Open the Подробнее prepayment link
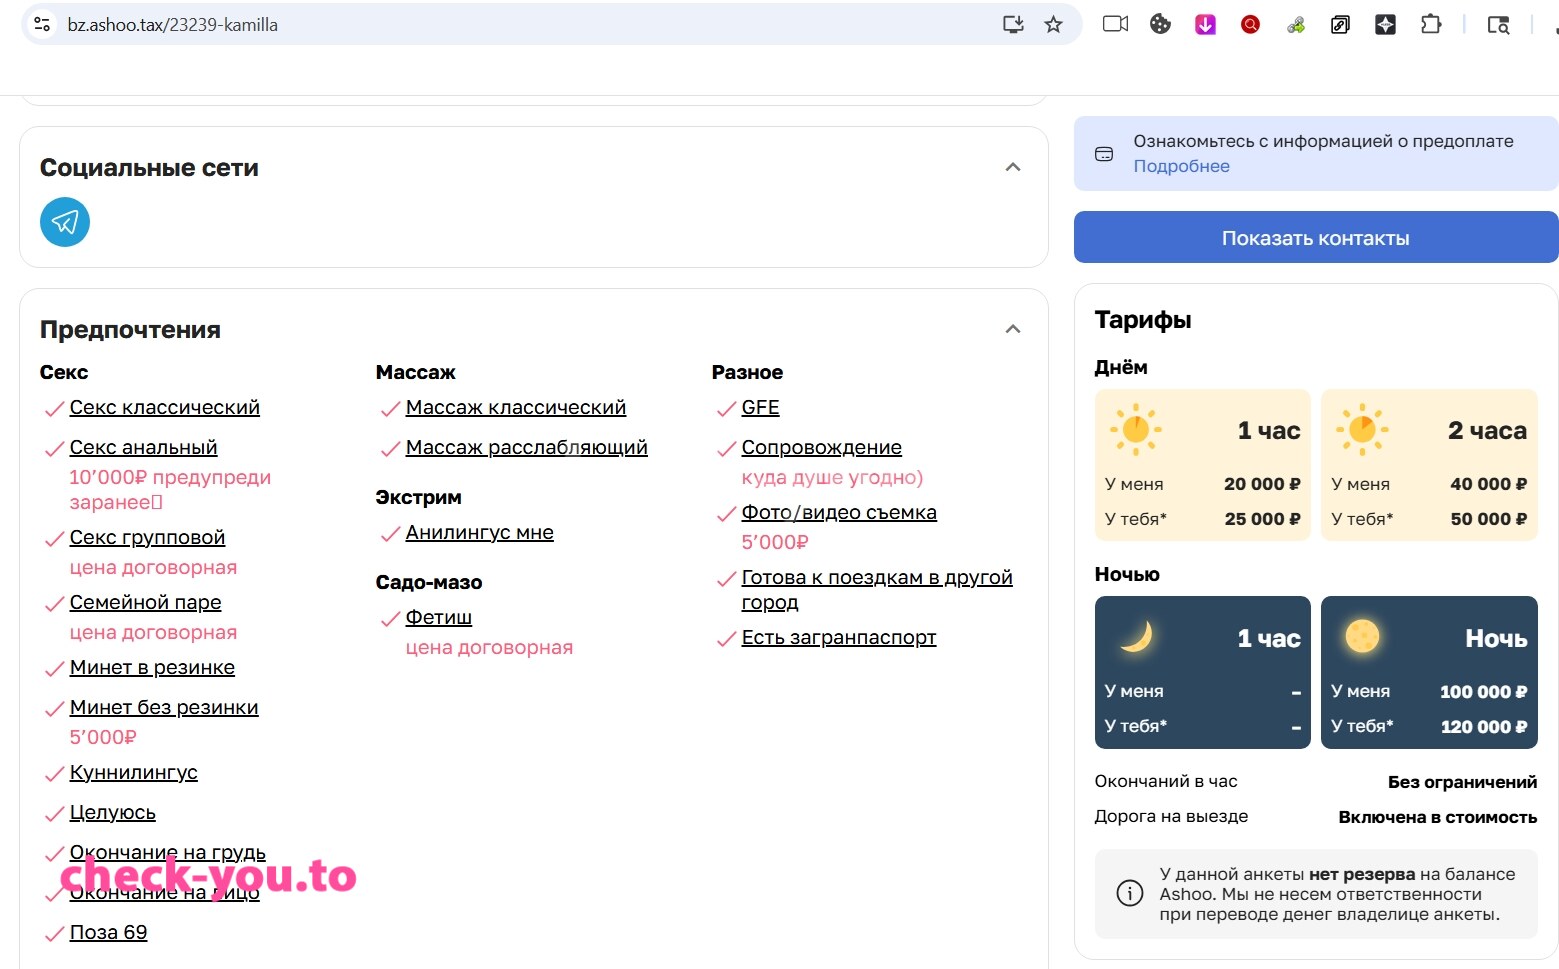Viewport: 1559px width, 969px height. click(x=1181, y=166)
